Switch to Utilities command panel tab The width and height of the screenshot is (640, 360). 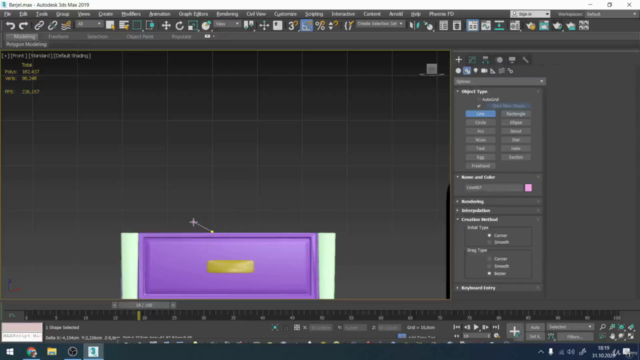525,60
